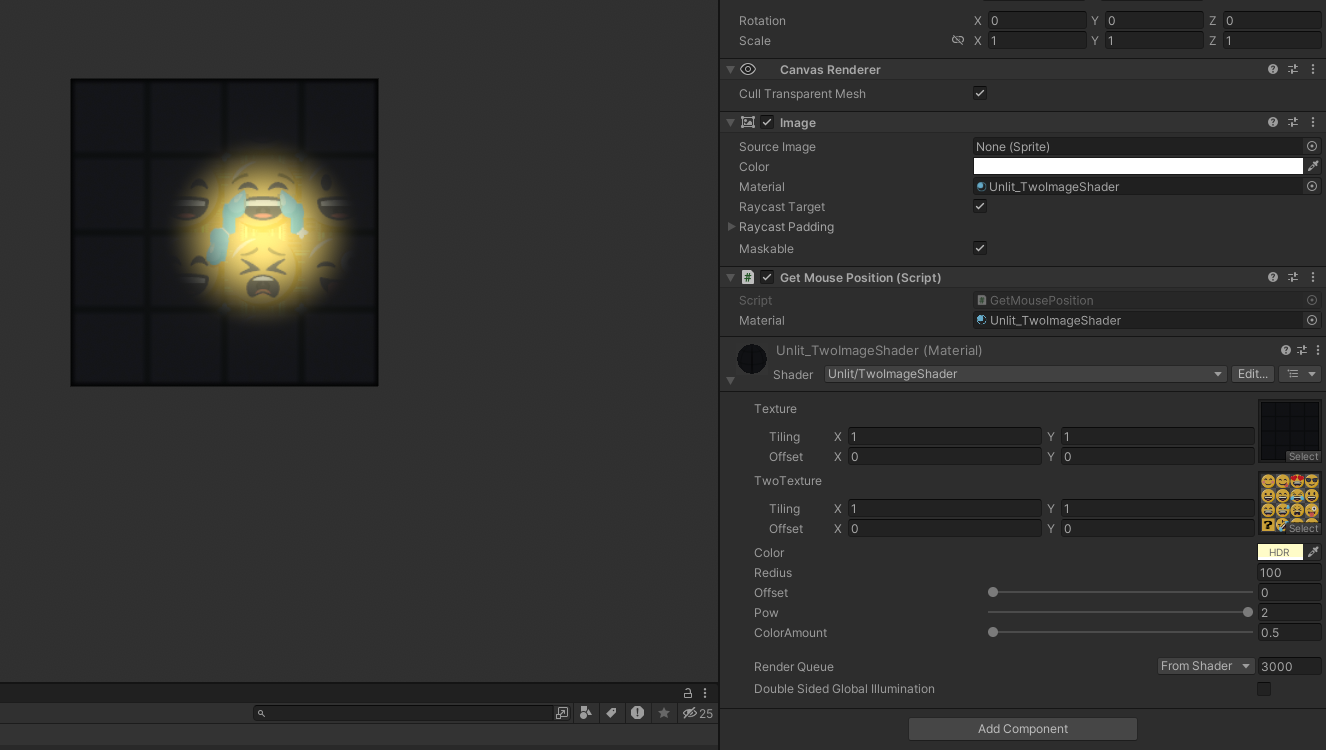1326x750 pixels.
Task: Toggle hidden packages visibility showing 25
Action: [698, 713]
